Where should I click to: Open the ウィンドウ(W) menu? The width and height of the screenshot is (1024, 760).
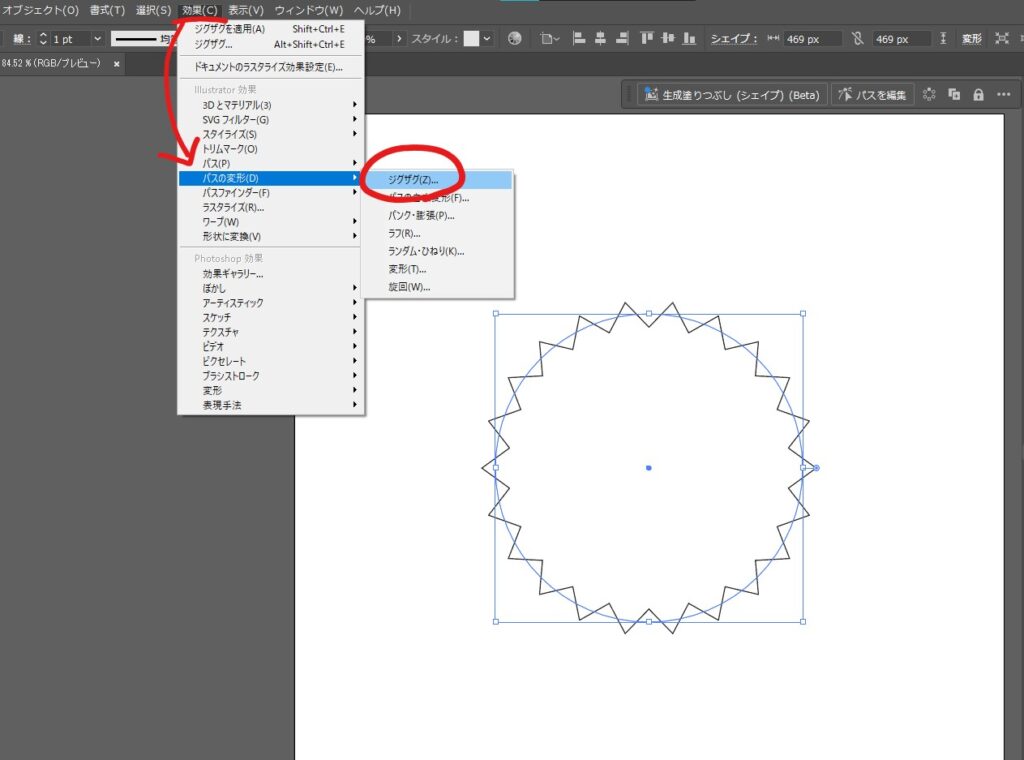tap(309, 10)
